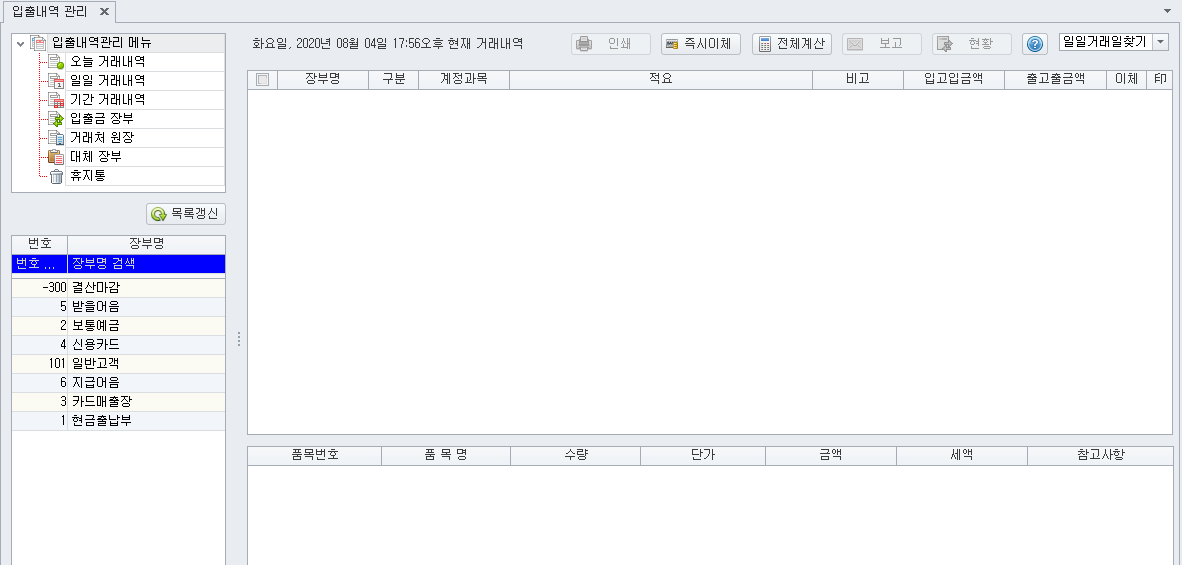This screenshot has height=565, width=1182.
Task: Click the 거래처 원장 icon
Action: click(56, 138)
